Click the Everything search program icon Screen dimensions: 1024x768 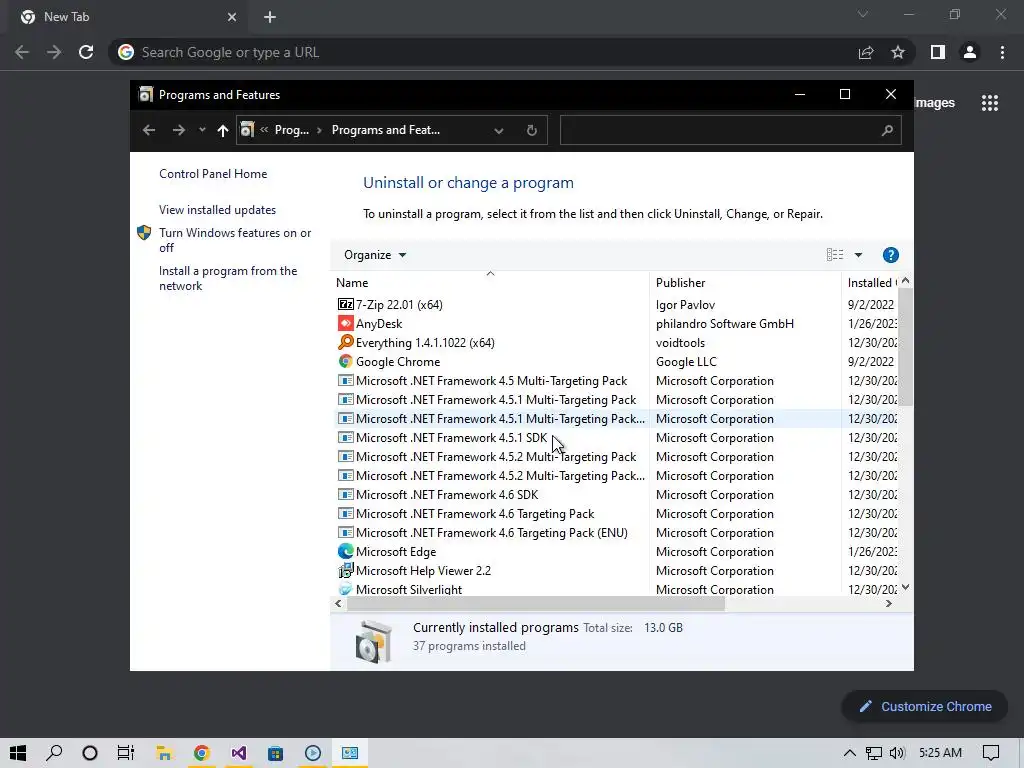(345, 342)
